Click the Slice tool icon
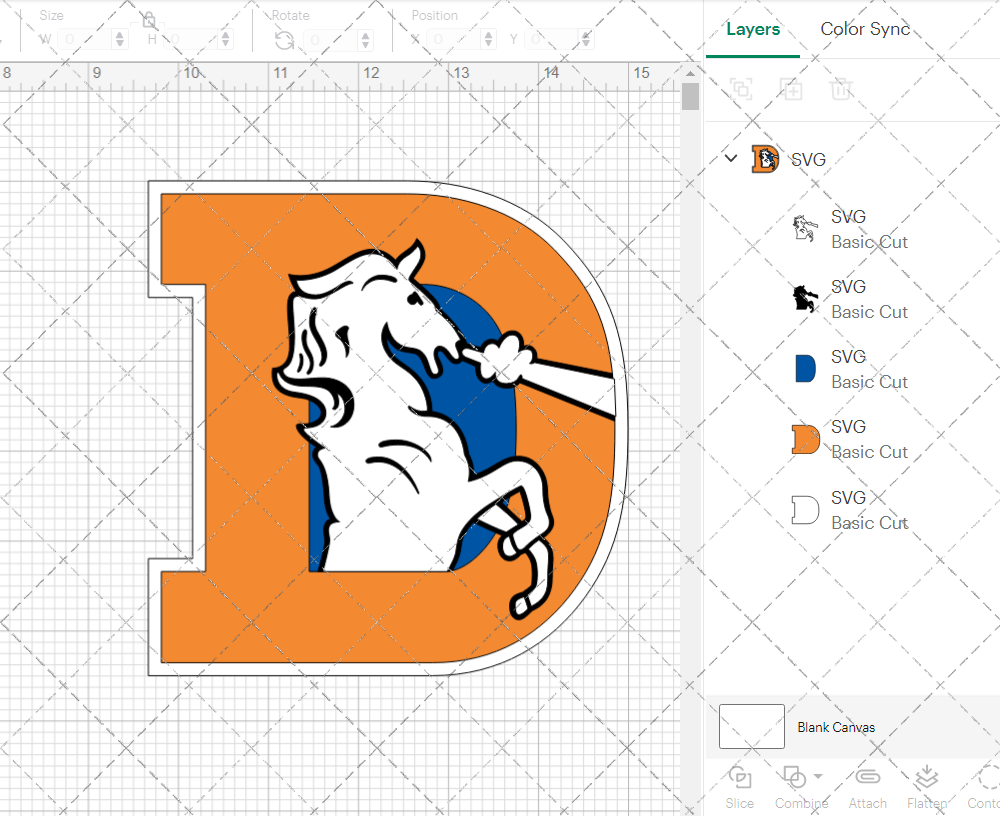The width and height of the screenshot is (1000, 816). (x=740, y=777)
